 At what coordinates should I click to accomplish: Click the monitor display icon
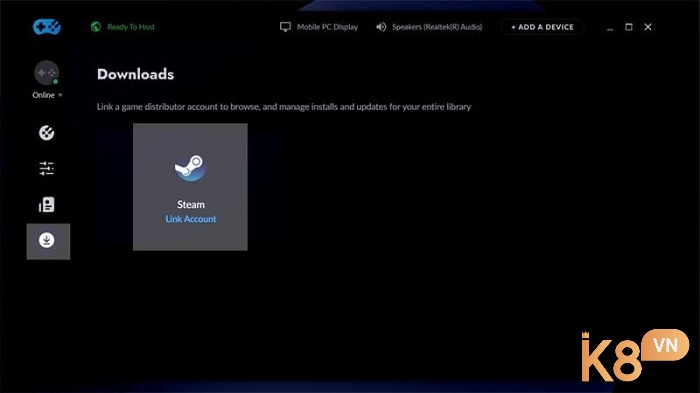pyautogui.click(x=285, y=27)
